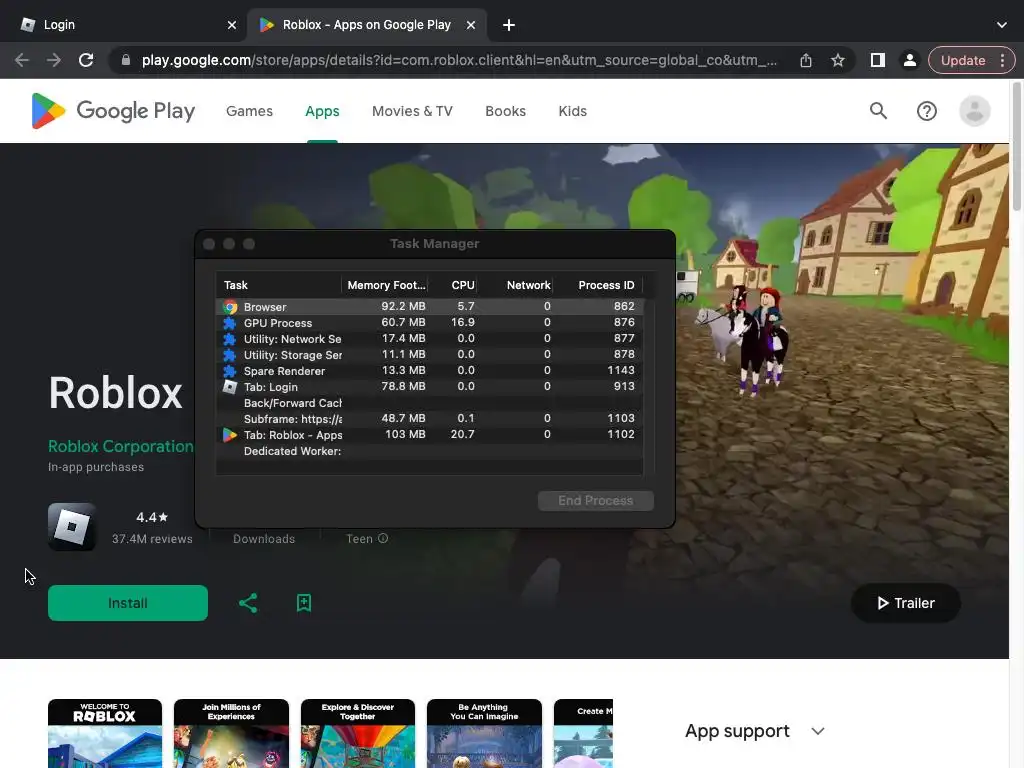The width and height of the screenshot is (1024, 768).
Task: Open the Games section
Action: coord(249,111)
